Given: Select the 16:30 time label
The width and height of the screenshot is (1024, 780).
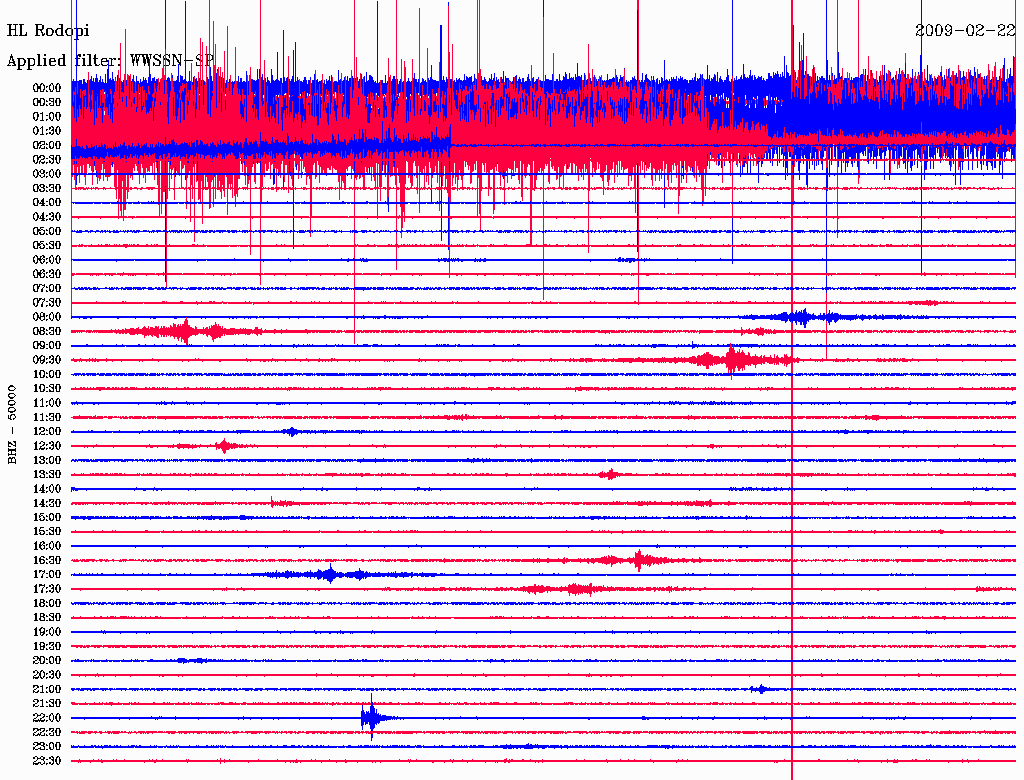Looking at the screenshot, I should tap(47, 561).
